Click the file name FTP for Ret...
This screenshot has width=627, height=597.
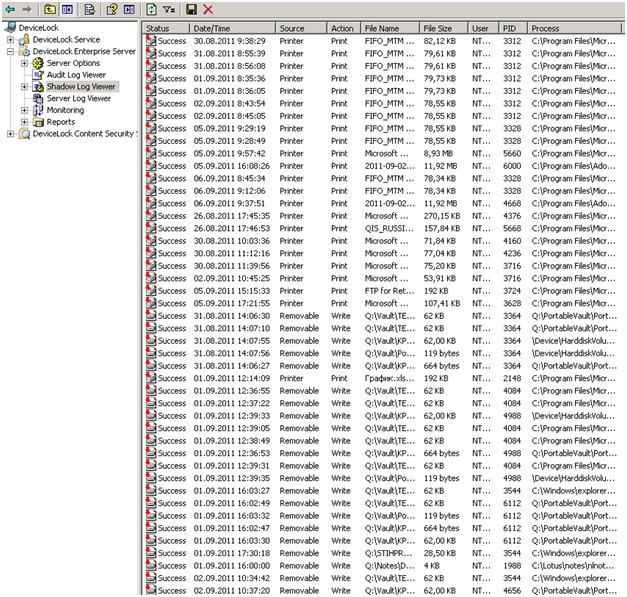(x=389, y=291)
